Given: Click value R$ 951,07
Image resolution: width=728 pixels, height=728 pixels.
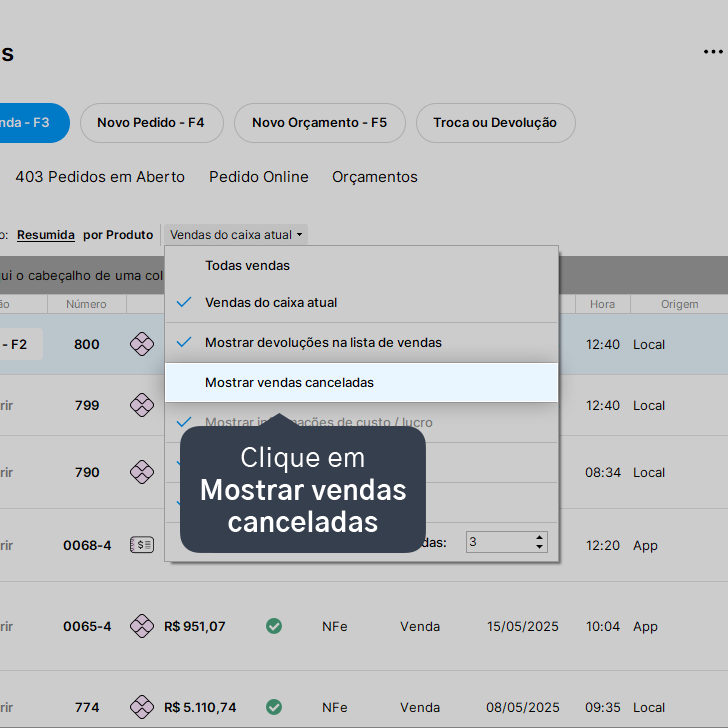Looking at the screenshot, I should pyautogui.click(x=195, y=626).
